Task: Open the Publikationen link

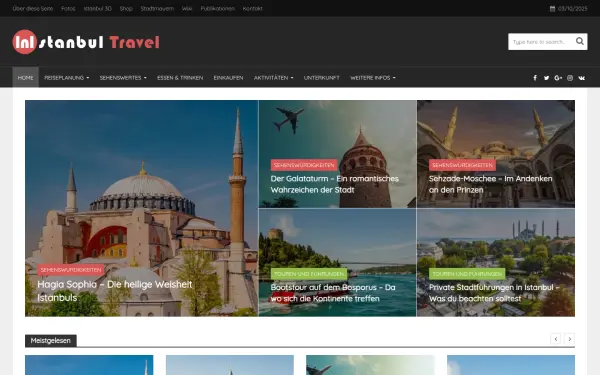Action: [217, 8]
